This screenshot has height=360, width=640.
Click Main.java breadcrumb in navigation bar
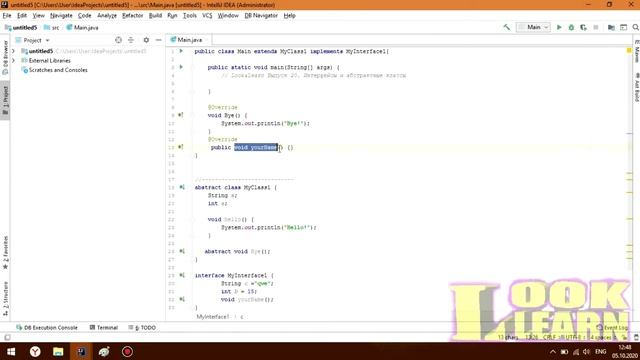[82, 27]
